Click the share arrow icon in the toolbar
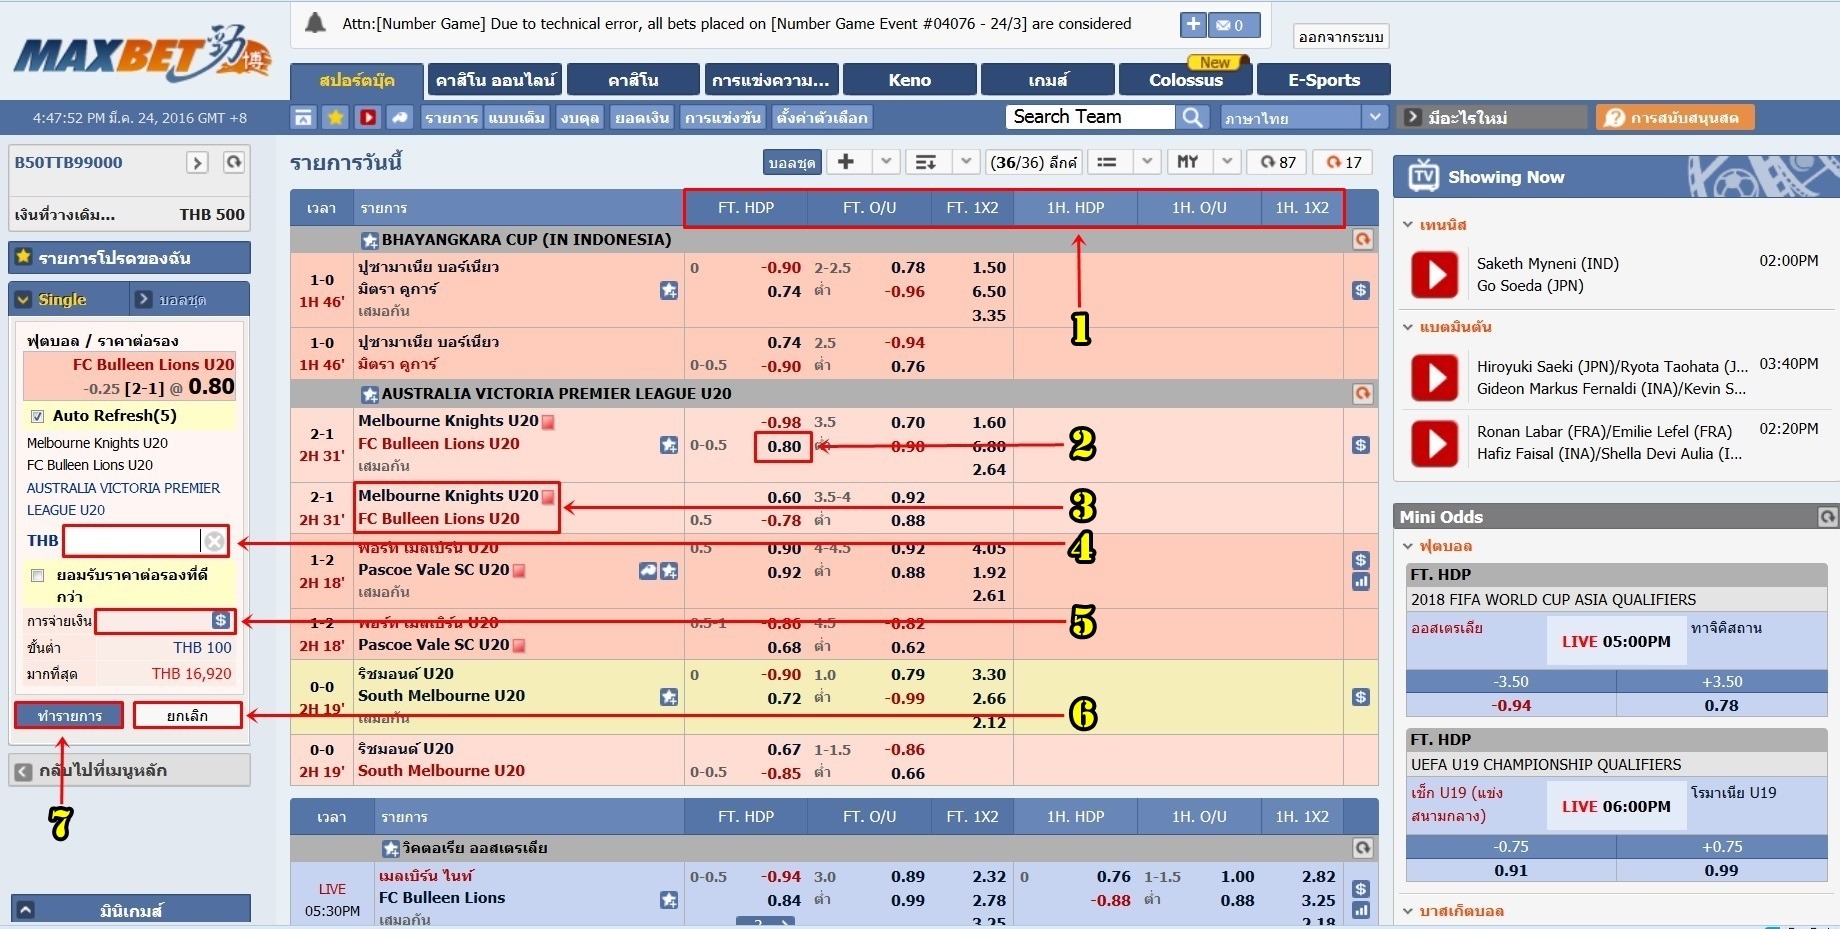 pos(400,117)
